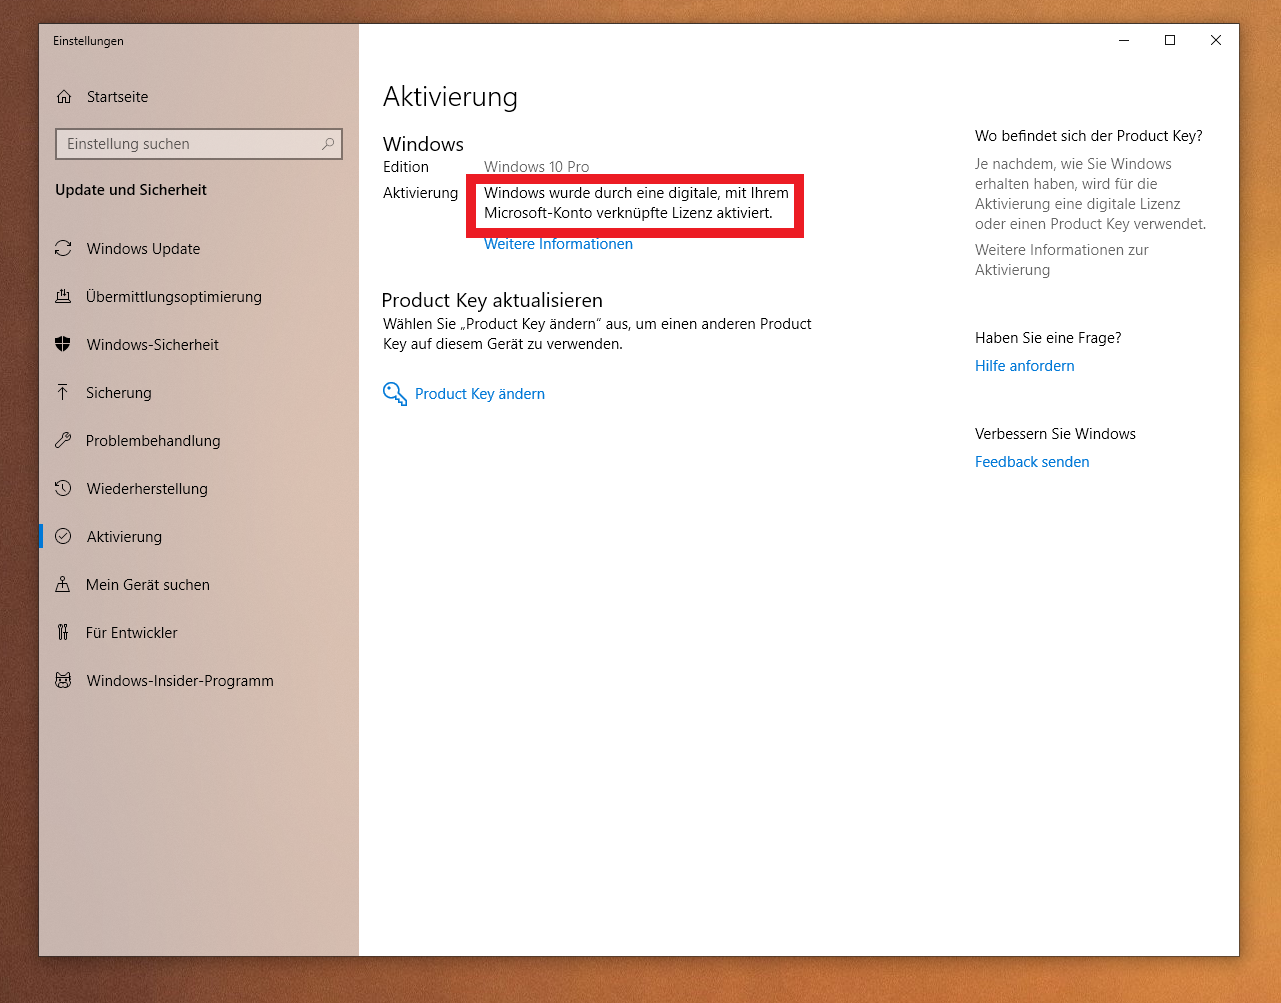This screenshot has height=1003, width=1281.
Task: Click the Haben Sie eine Frage? text
Action: click(1048, 338)
